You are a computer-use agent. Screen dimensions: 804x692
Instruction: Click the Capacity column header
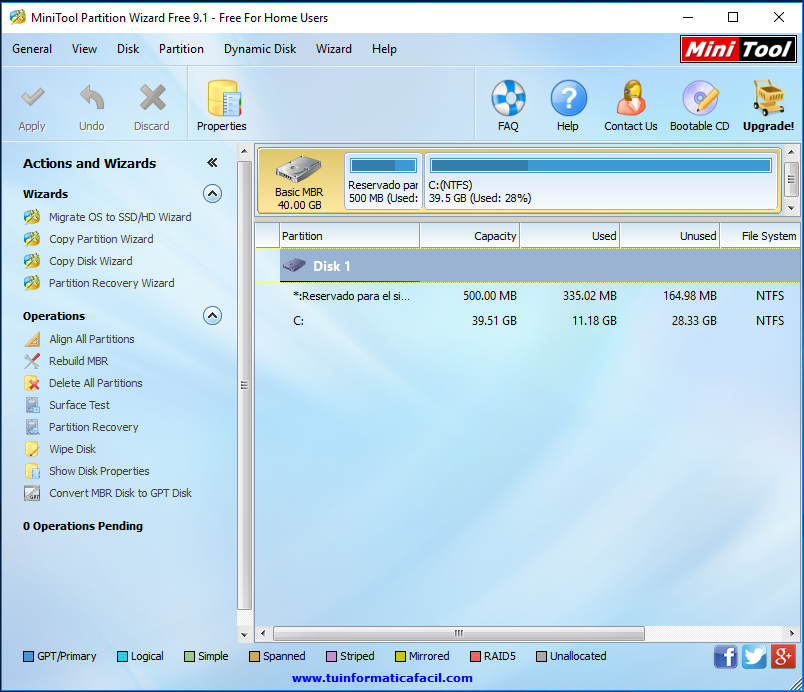coord(470,236)
